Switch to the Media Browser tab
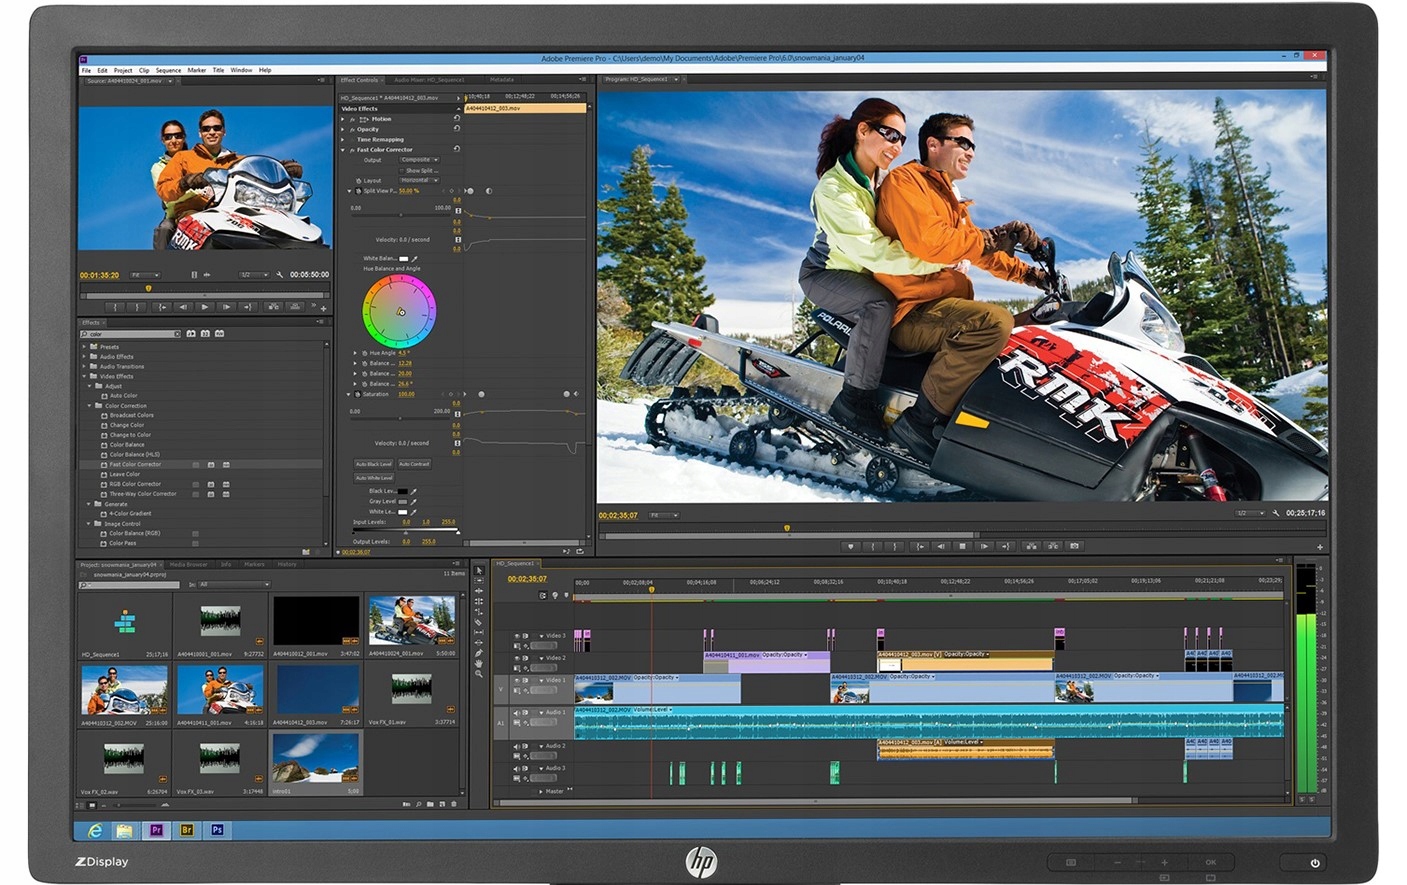The width and height of the screenshot is (1407, 885). (x=188, y=565)
